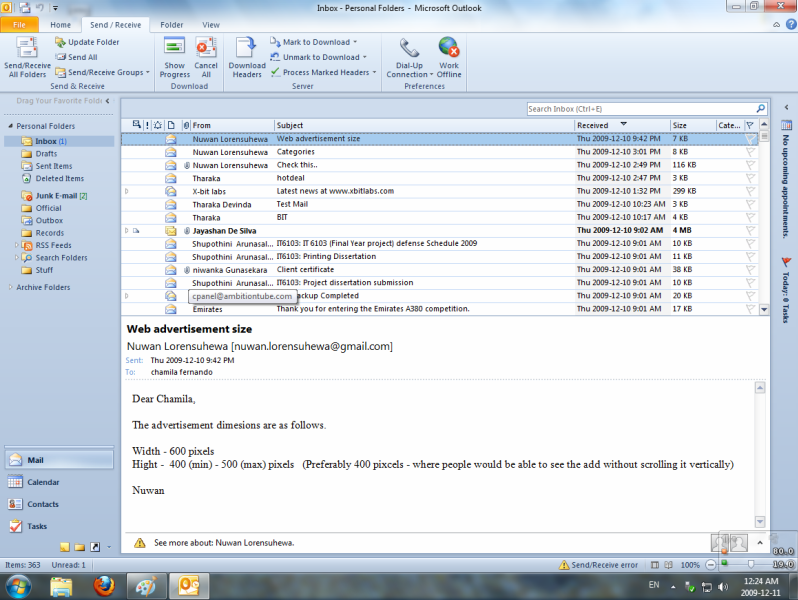
Task: Open the 'Check this..' message
Action: [440, 165]
